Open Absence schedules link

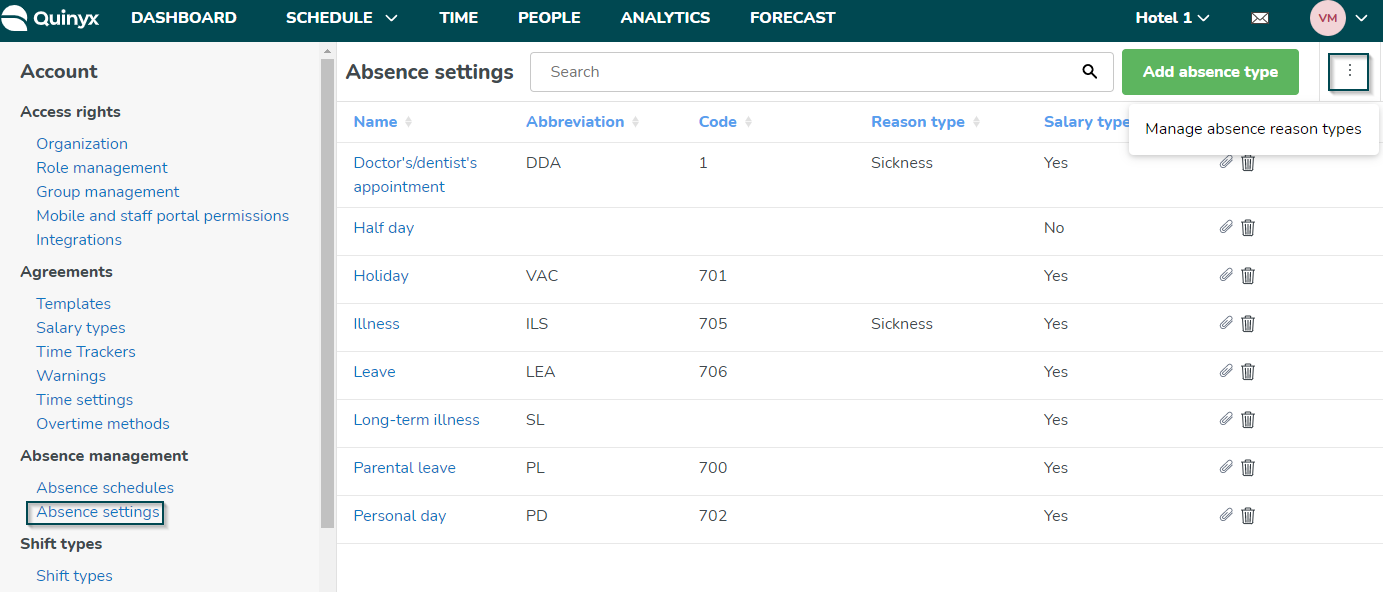(105, 488)
